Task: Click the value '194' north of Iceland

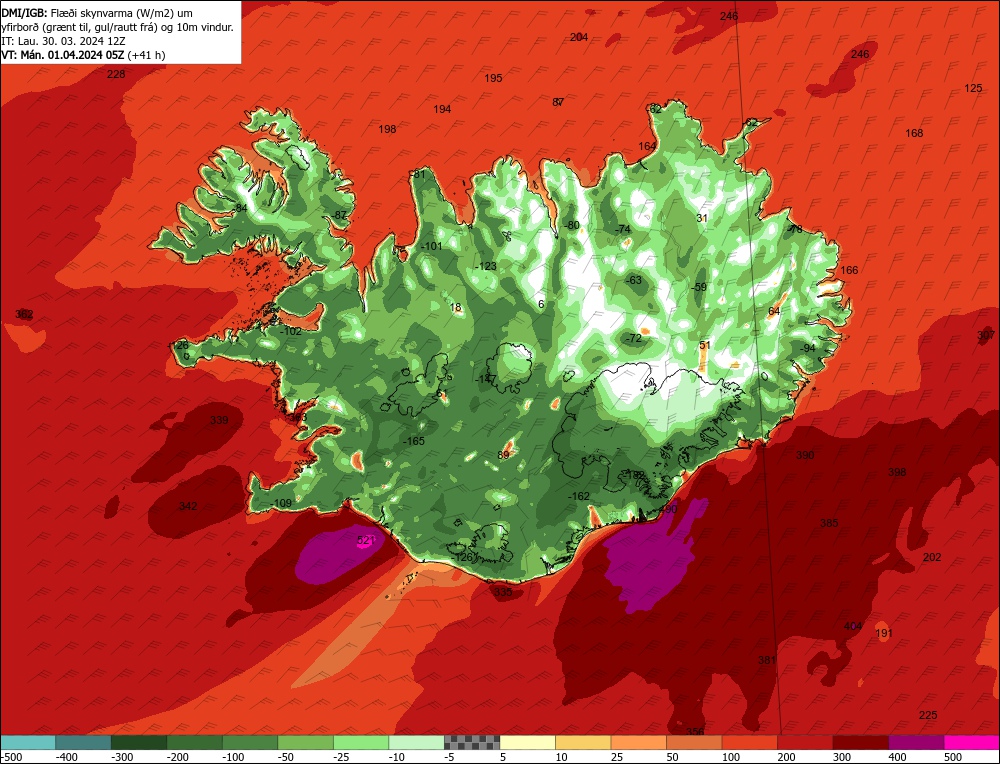Action: 442,109
